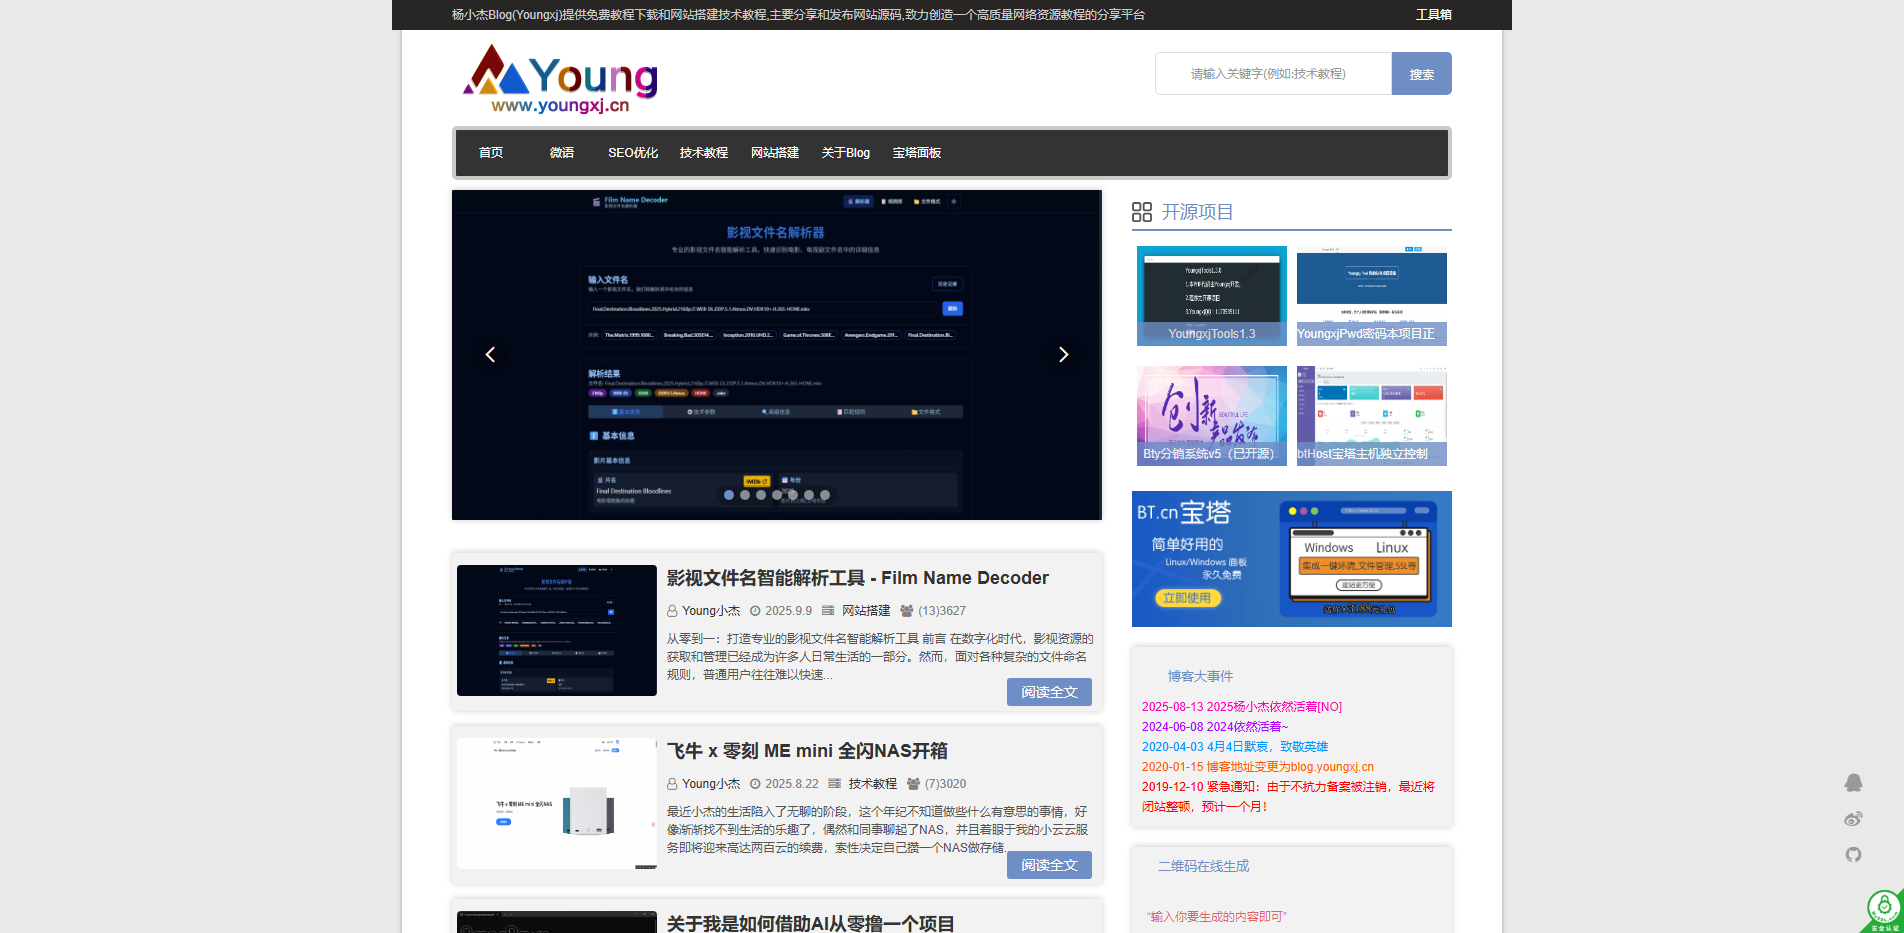The height and width of the screenshot is (933, 1904).
Task: Click the grid icon beside 开源项目 heading
Action: coord(1143,211)
